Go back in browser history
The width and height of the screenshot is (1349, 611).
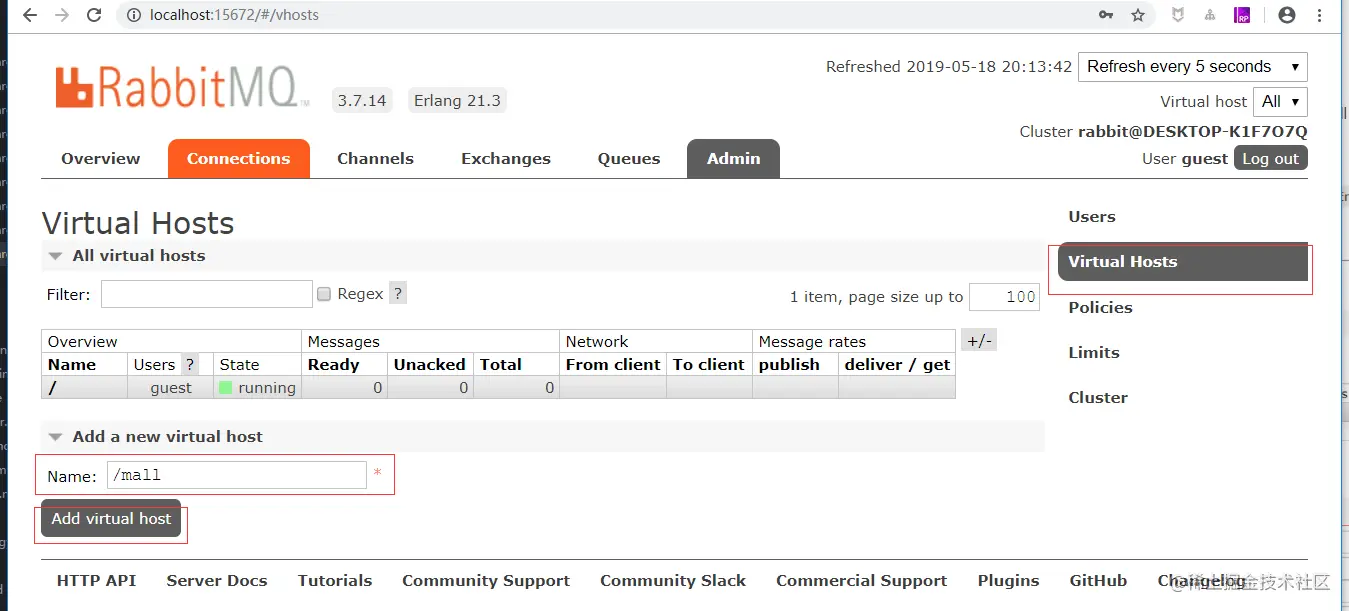point(30,15)
